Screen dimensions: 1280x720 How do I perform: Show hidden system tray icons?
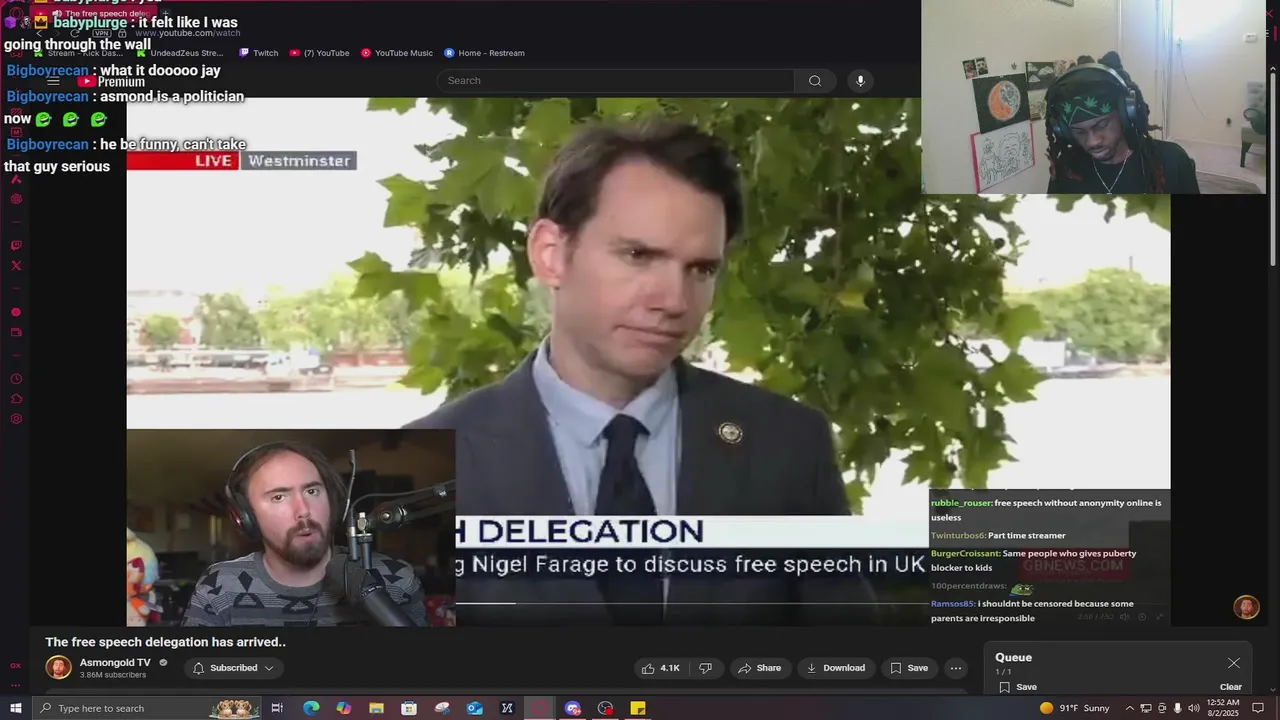[x=1130, y=708]
